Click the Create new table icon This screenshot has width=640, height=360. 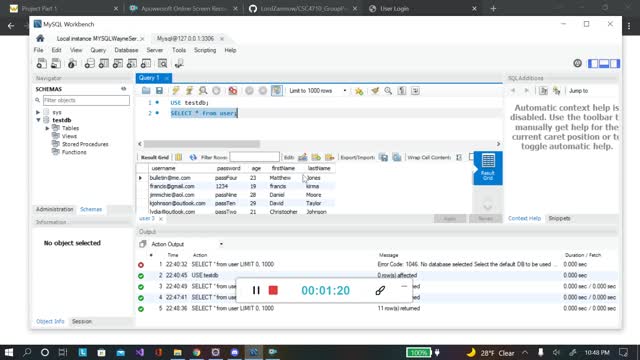pyautogui.click(x=104, y=63)
